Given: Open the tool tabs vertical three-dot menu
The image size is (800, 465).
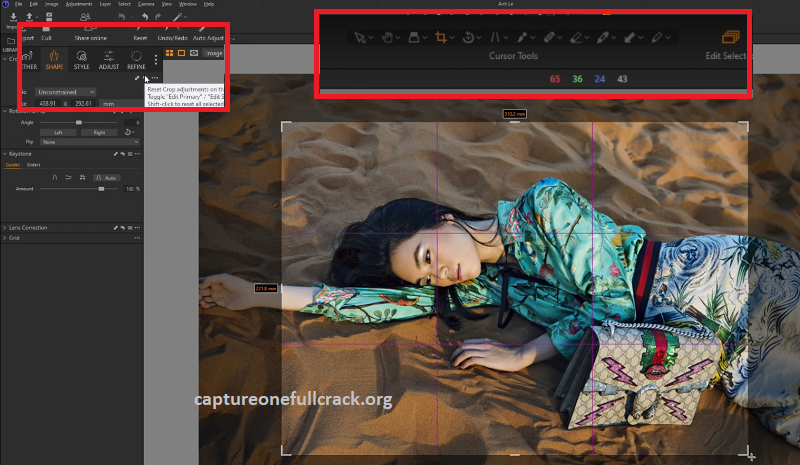Looking at the screenshot, I should pyautogui.click(x=156, y=60).
